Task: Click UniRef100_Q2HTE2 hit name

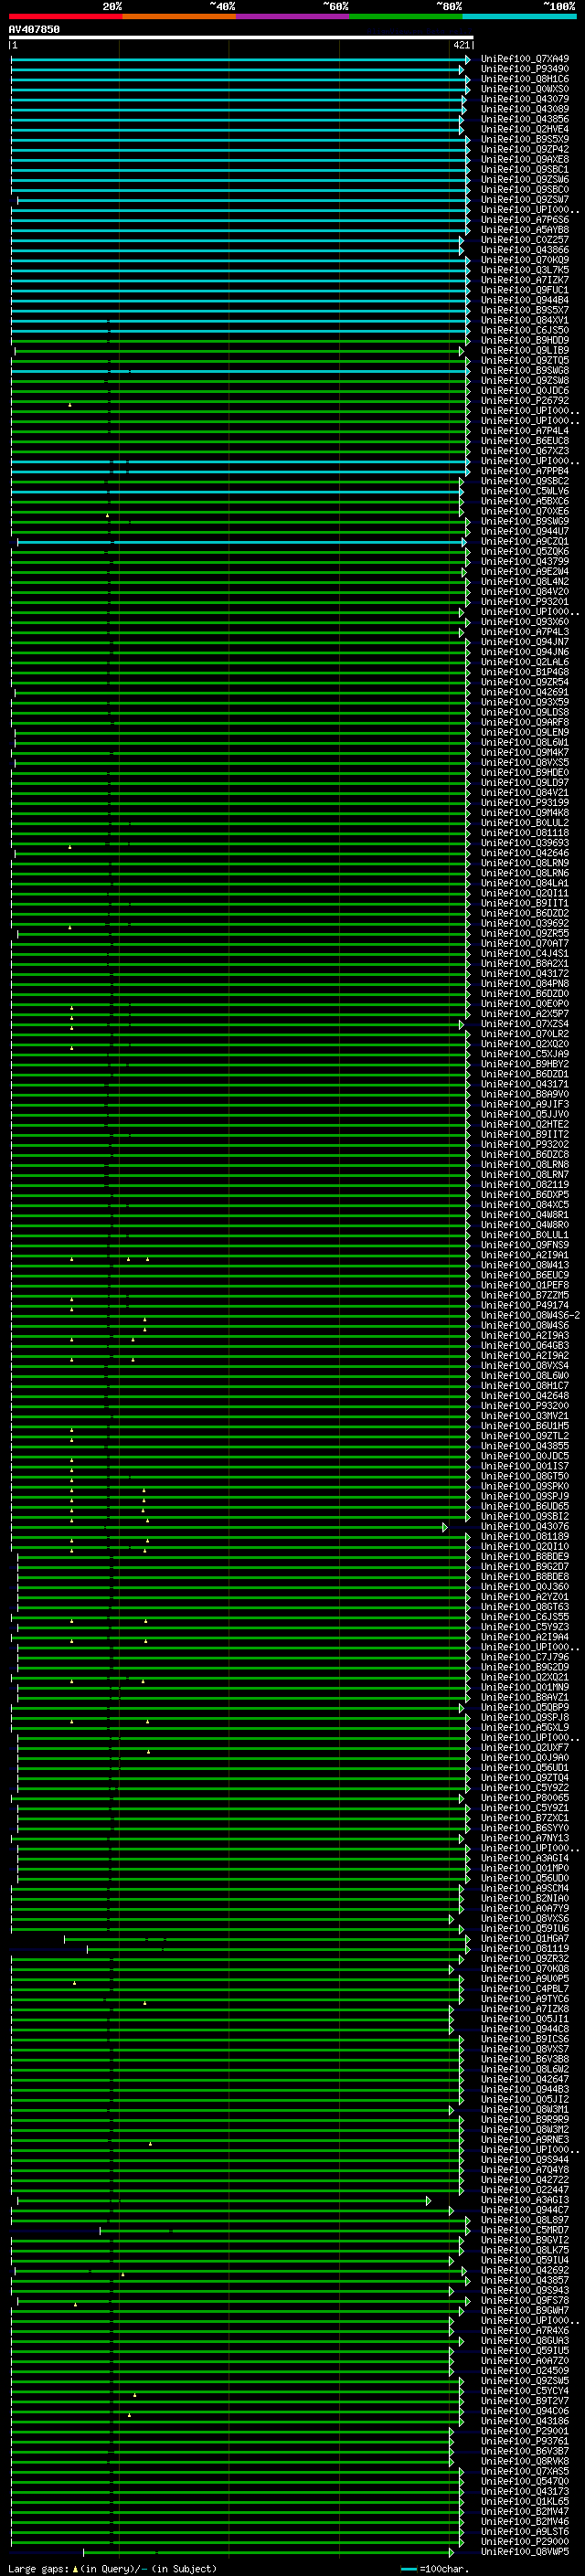Action: pos(525,1124)
